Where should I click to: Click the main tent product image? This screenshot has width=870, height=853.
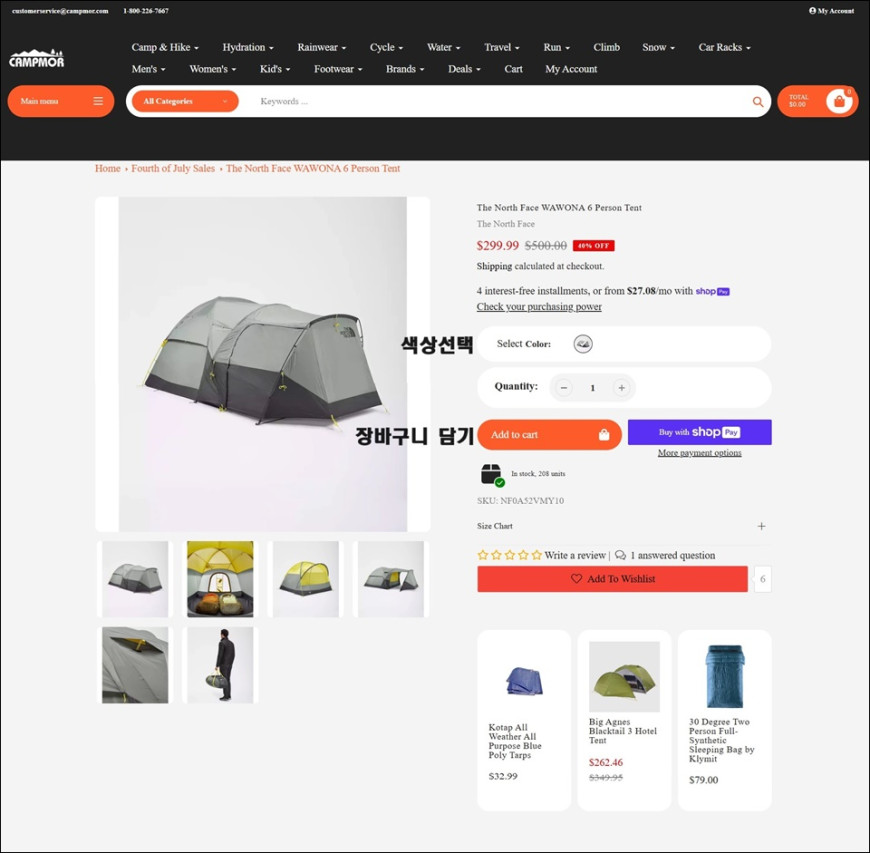tap(262, 364)
